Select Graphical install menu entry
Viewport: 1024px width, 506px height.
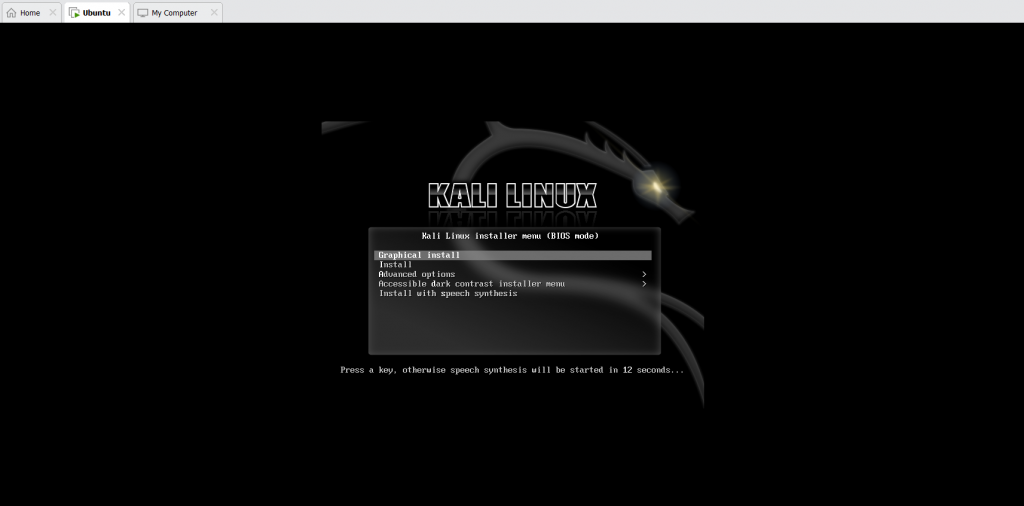click(x=513, y=255)
